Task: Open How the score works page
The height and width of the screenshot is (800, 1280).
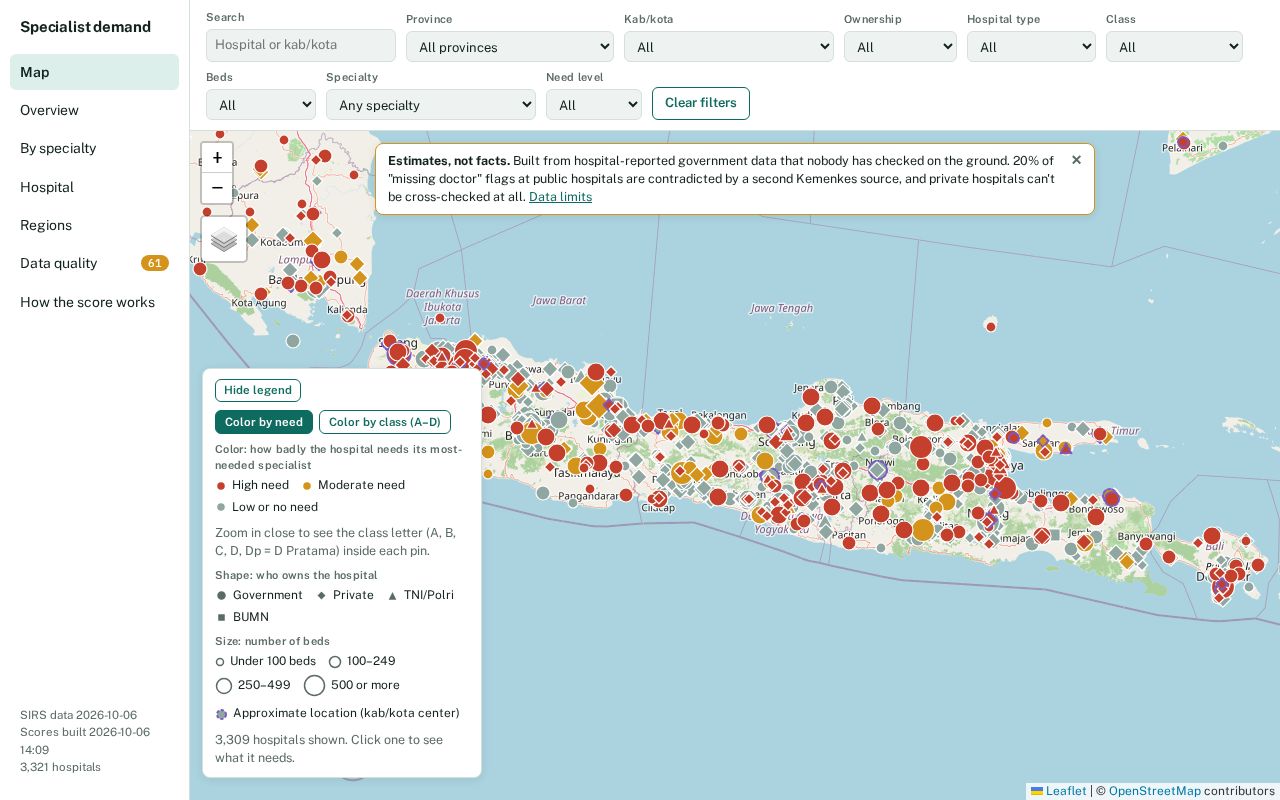Action: [x=94, y=302]
